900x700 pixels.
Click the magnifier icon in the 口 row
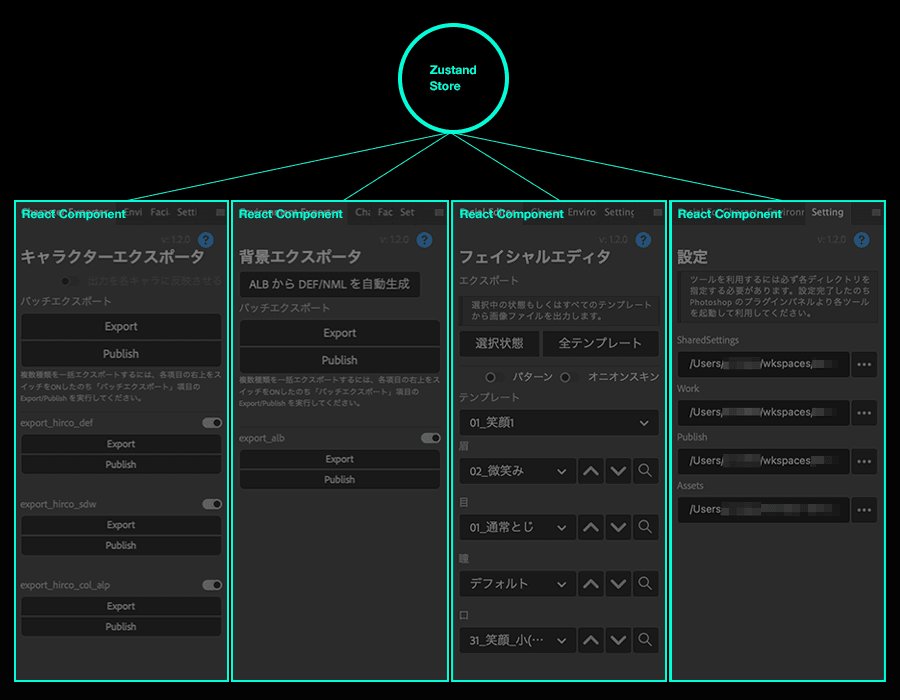click(646, 639)
